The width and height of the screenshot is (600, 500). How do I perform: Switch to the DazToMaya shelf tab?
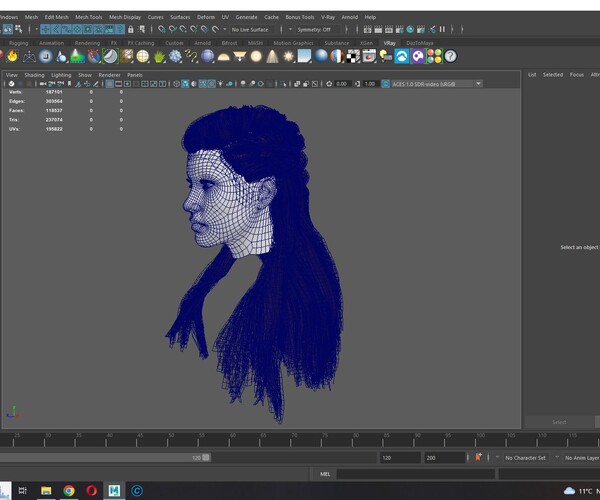420,43
